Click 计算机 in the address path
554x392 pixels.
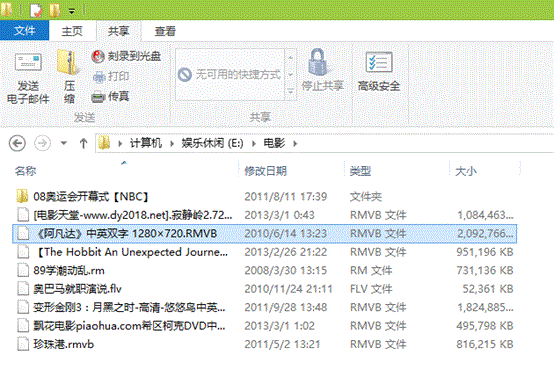click(146, 143)
